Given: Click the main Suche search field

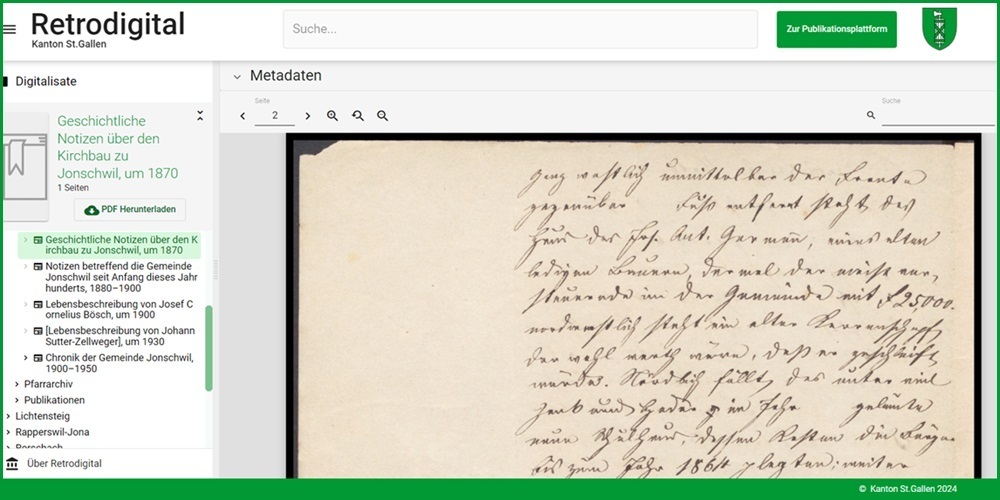Looking at the screenshot, I should pyautogui.click(x=520, y=29).
